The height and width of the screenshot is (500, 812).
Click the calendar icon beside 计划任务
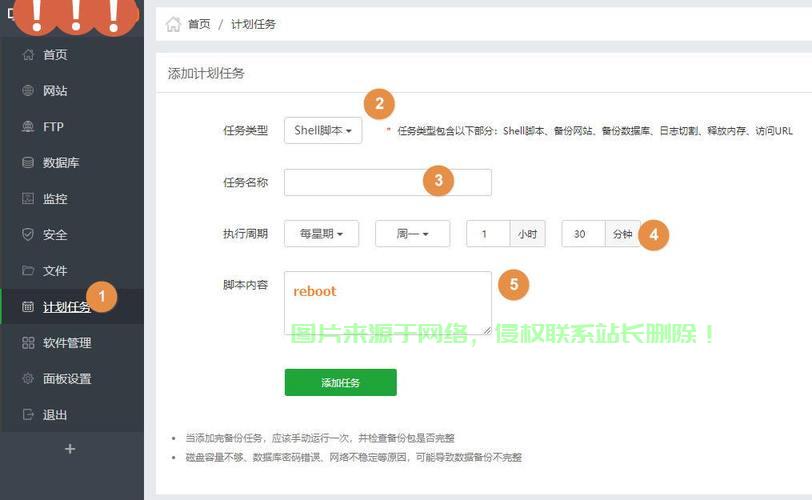(28, 306)
